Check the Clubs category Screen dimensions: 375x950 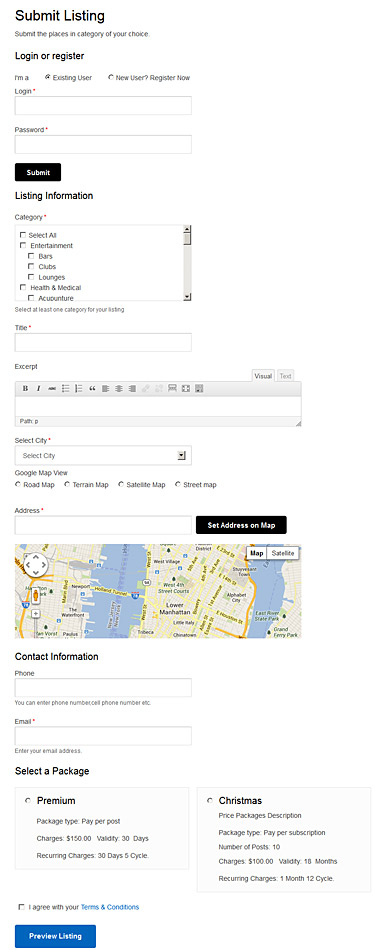[x=31, y=267]
